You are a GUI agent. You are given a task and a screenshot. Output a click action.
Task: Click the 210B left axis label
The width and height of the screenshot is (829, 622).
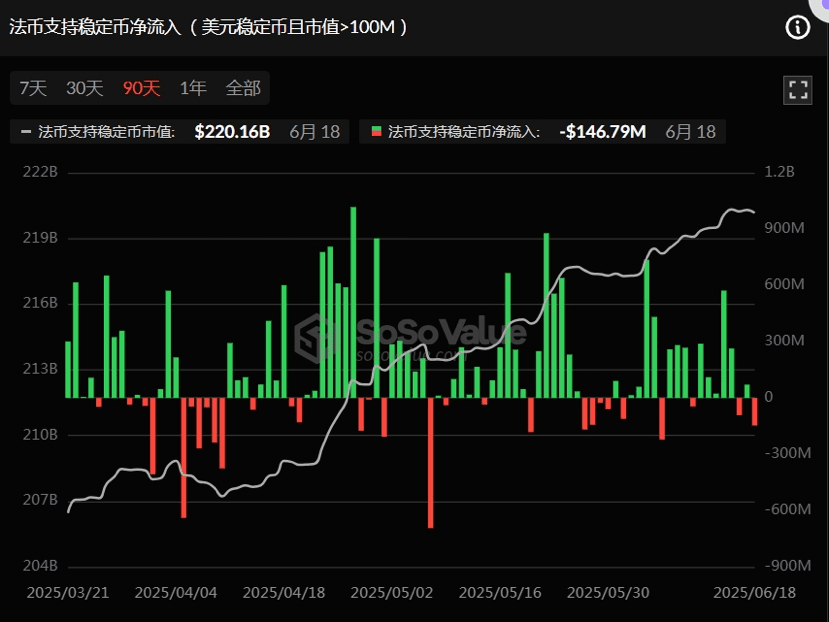(x=40, y=435)
